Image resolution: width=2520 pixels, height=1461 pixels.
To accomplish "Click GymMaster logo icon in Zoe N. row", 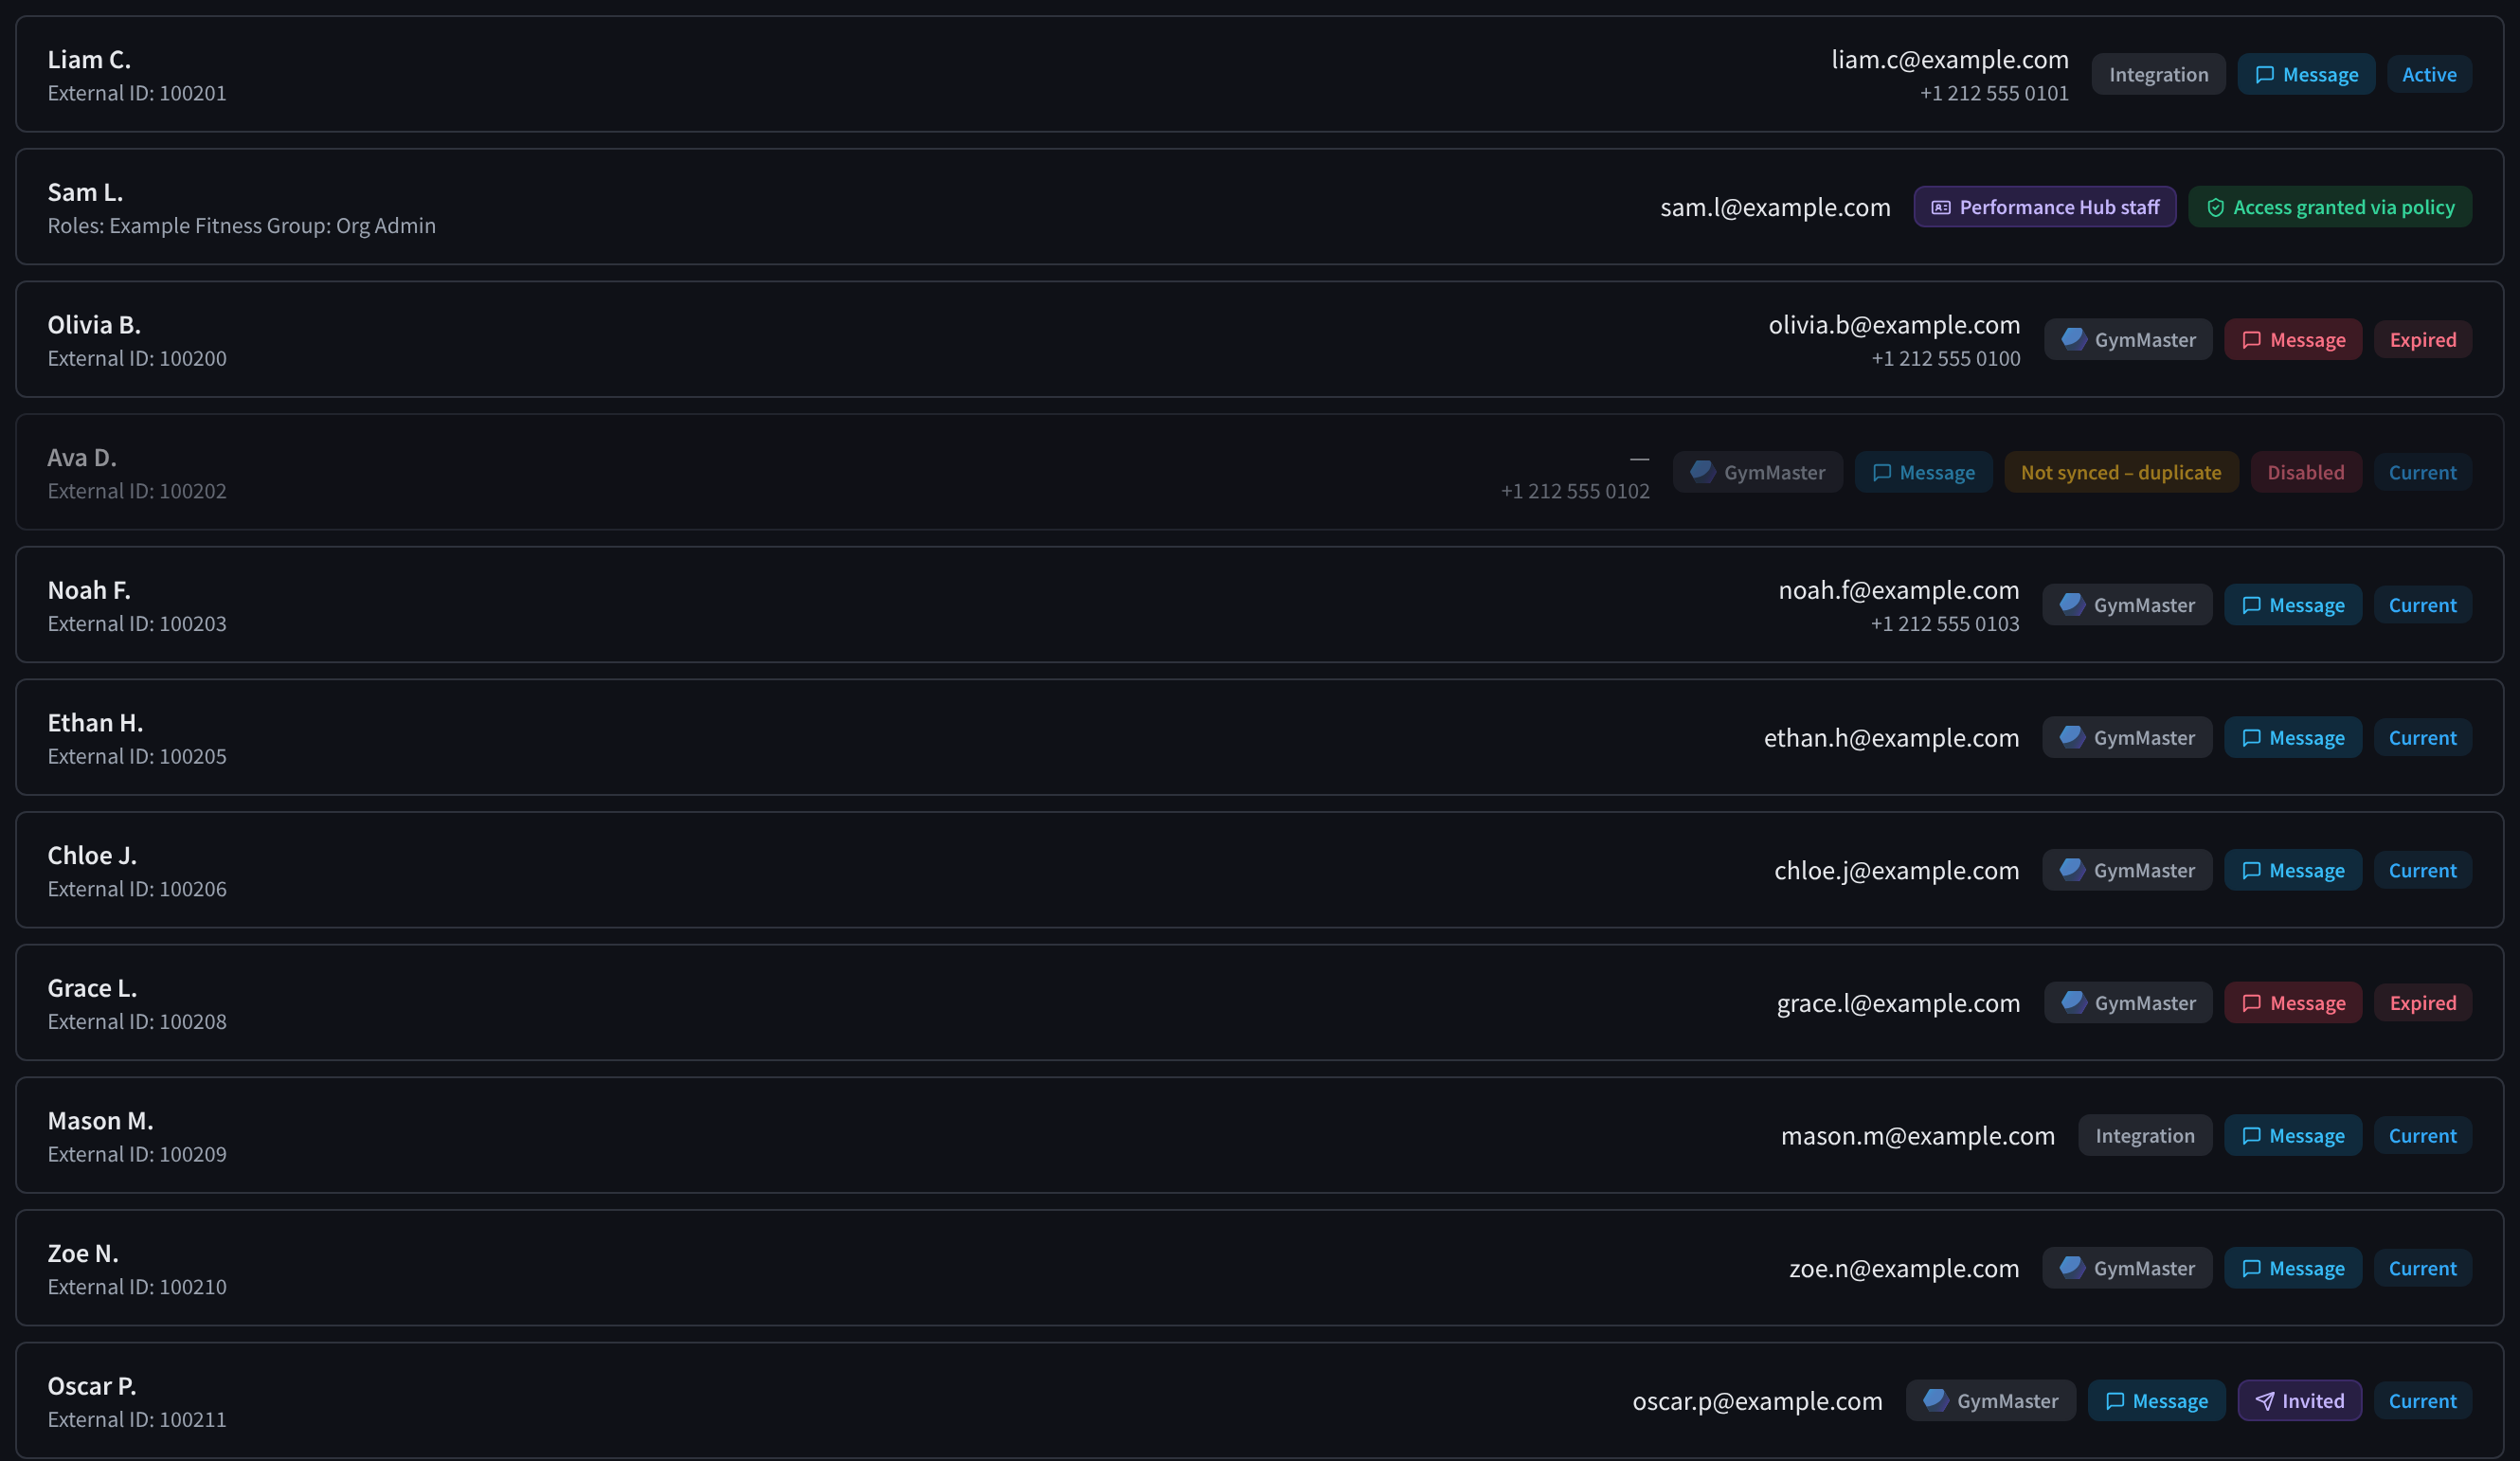I will pyautogui.click(x=2072, y=1267).
